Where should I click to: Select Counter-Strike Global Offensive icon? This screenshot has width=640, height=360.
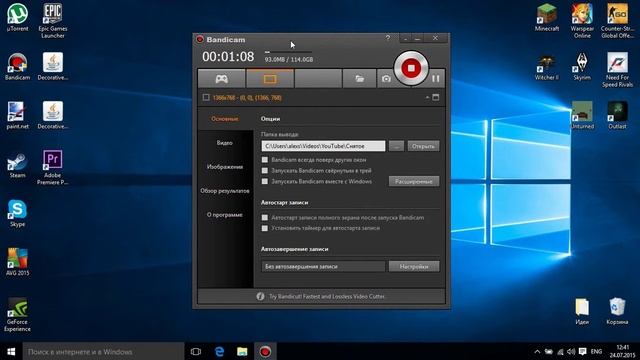(x=617, y=20)
